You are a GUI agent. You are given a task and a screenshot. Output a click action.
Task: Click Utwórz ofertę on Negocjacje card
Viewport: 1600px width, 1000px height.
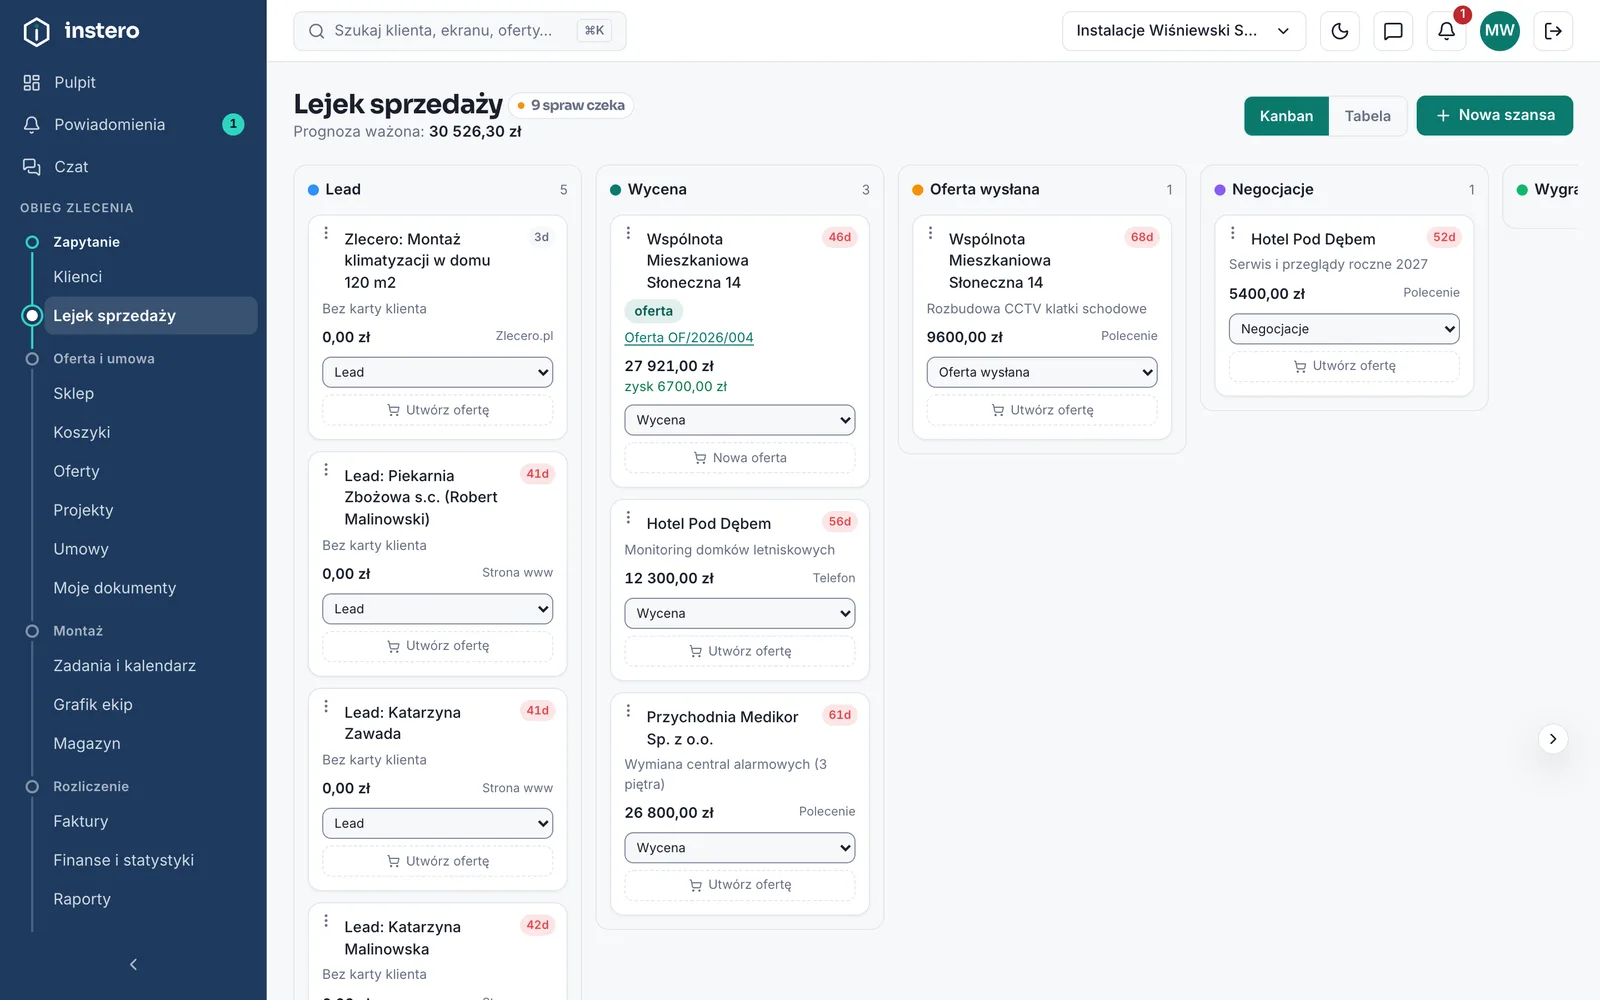(1344, 366)
